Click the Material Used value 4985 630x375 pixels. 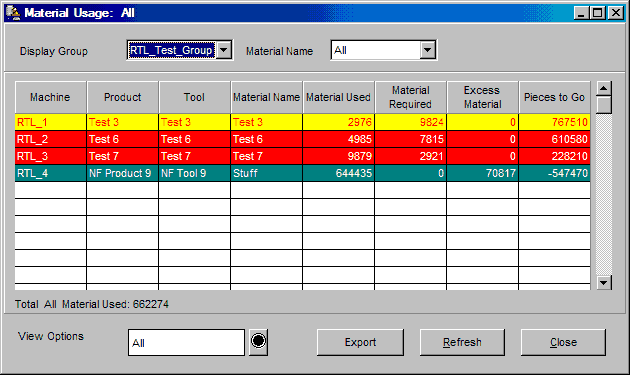[338, 139]
